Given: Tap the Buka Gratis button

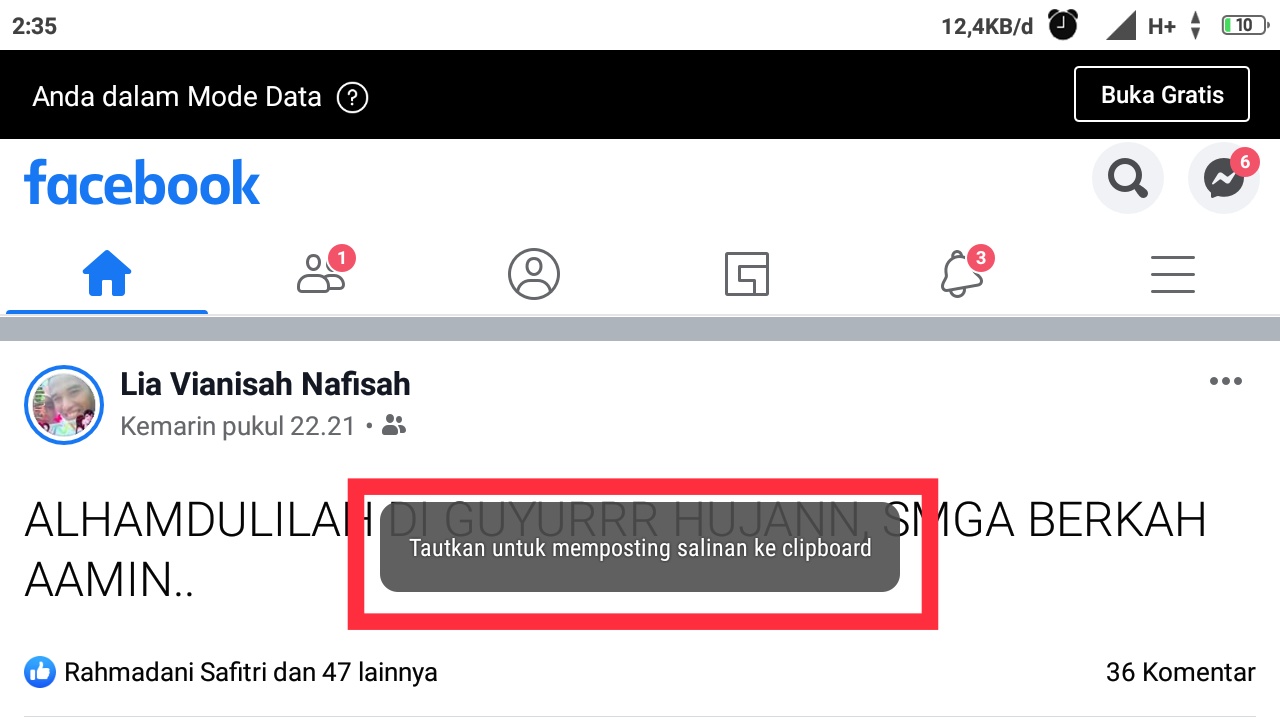Looking at the screenshot, I should pyautogui.click(x=1162, y=95).
